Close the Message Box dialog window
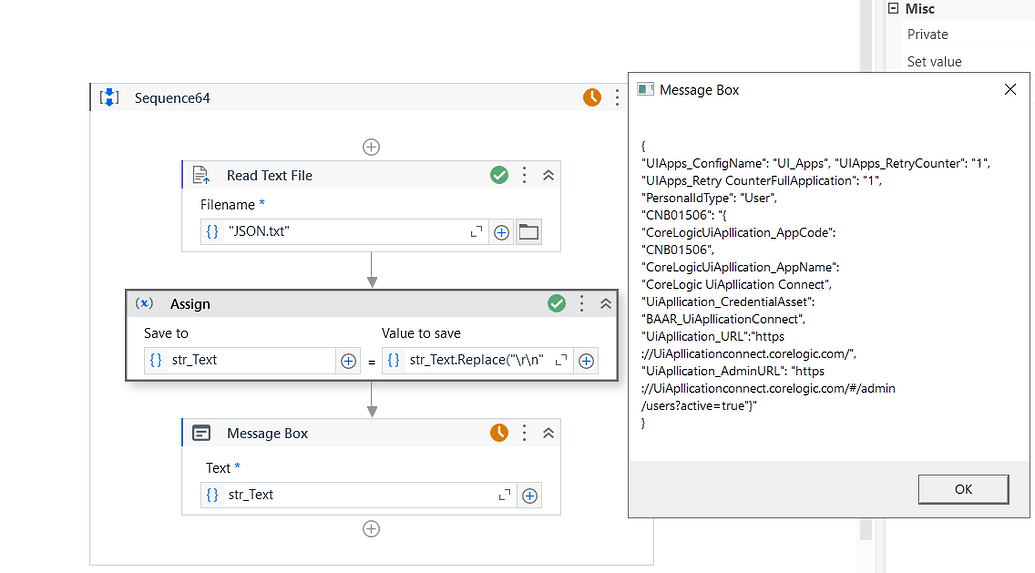The image size is (1035, 573). pyautogui.click(x=1010, y=90)
